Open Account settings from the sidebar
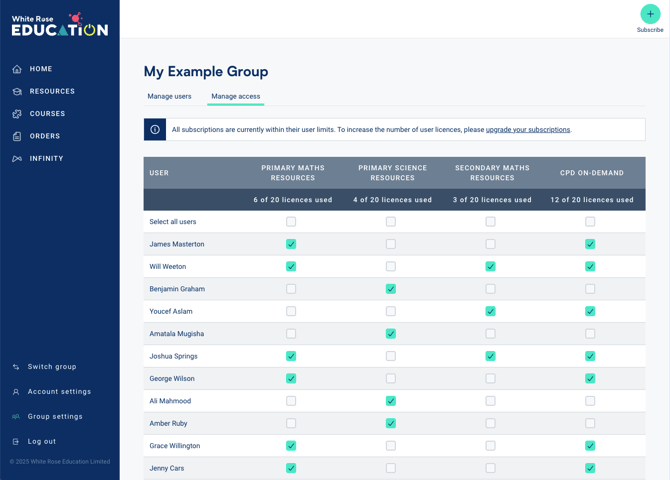 point(59,392)
